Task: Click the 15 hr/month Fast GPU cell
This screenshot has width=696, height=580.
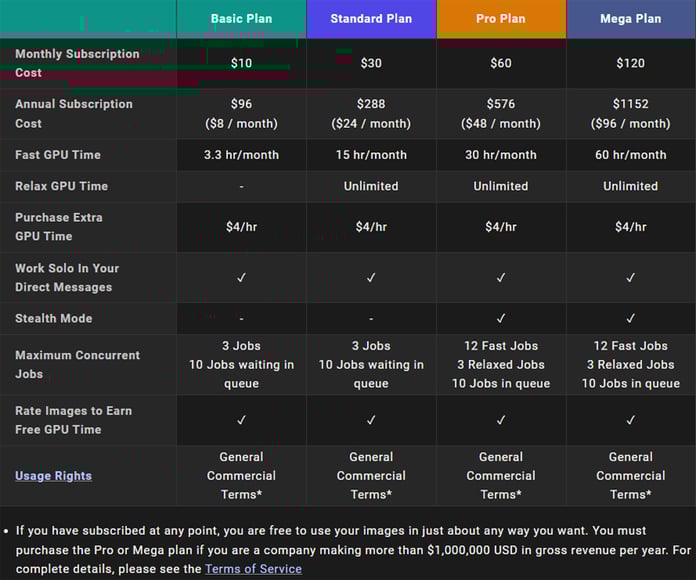Action: [x=371, y=155]
